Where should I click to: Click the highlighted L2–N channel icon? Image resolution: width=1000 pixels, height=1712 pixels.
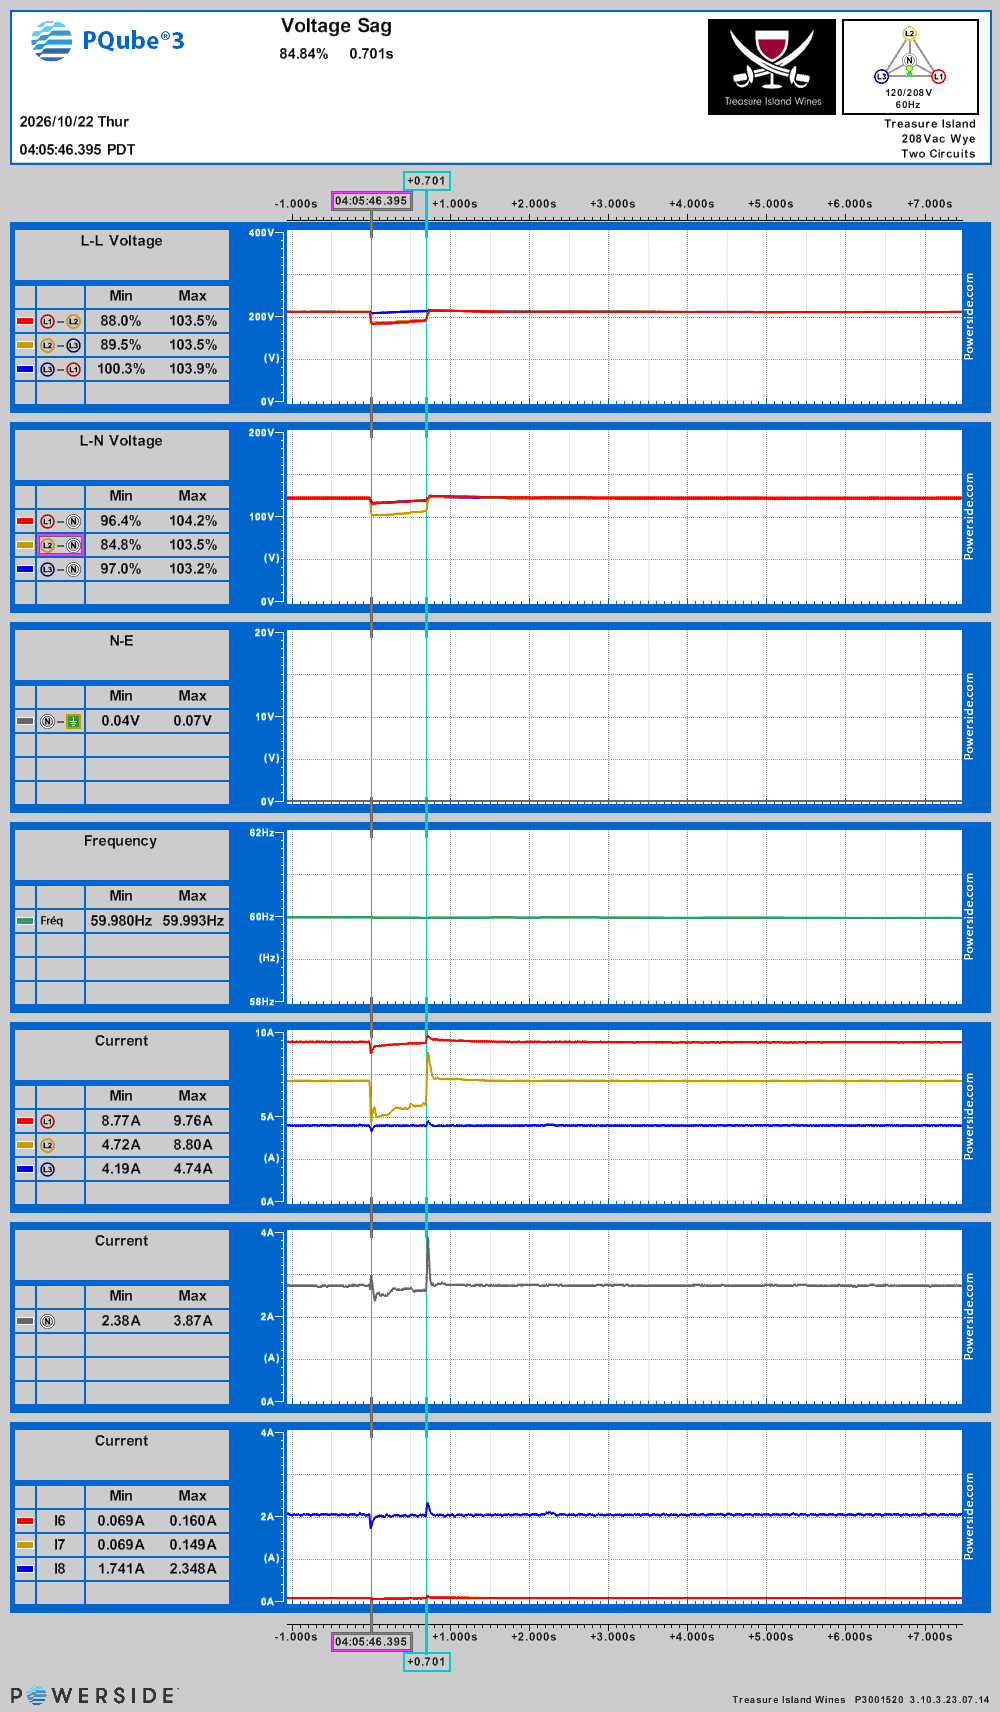click(x=60, y=545)
